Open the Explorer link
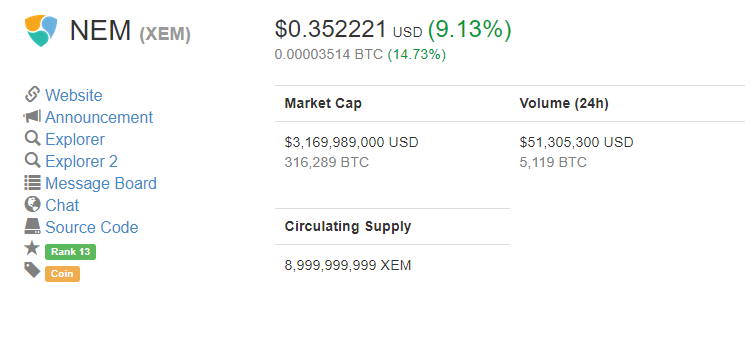The width and height of the screenshot is (752, 363). coord(75,139)
